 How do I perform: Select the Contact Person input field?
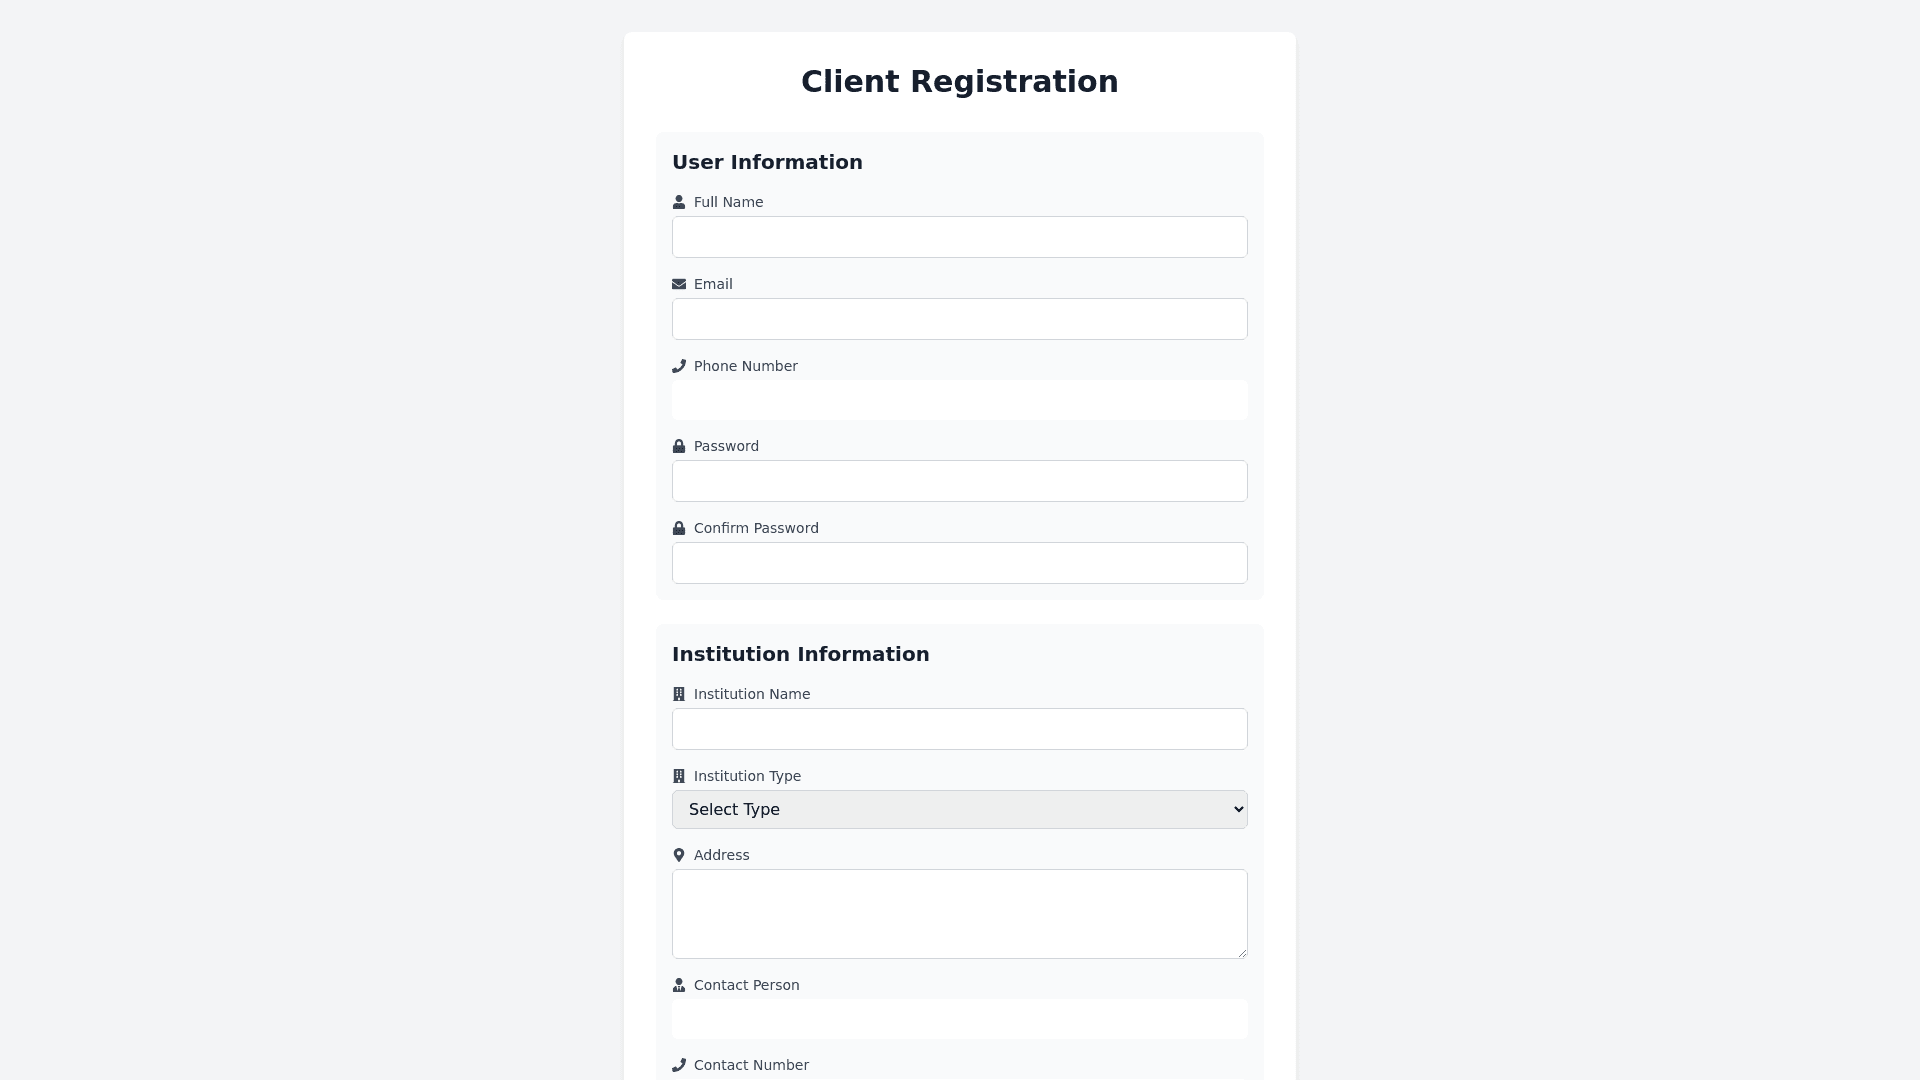pyautogui.click(x=959, y=1019)
